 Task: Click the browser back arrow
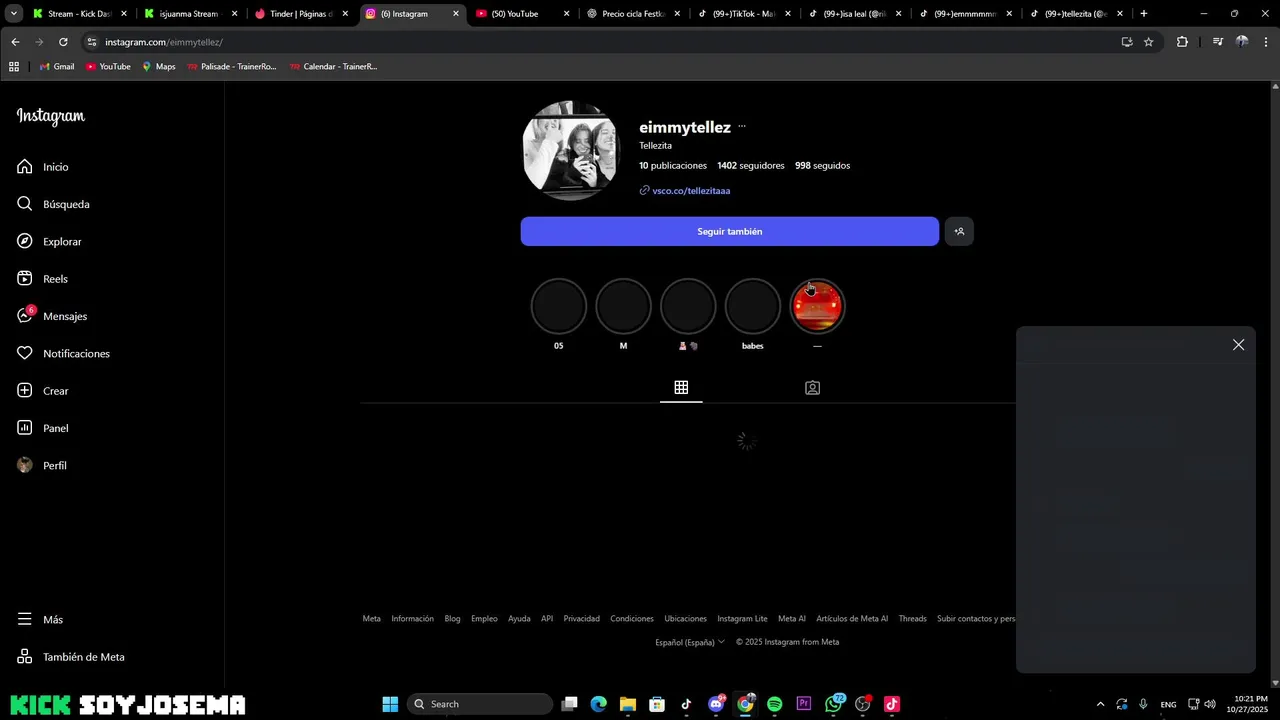point(15,42)
